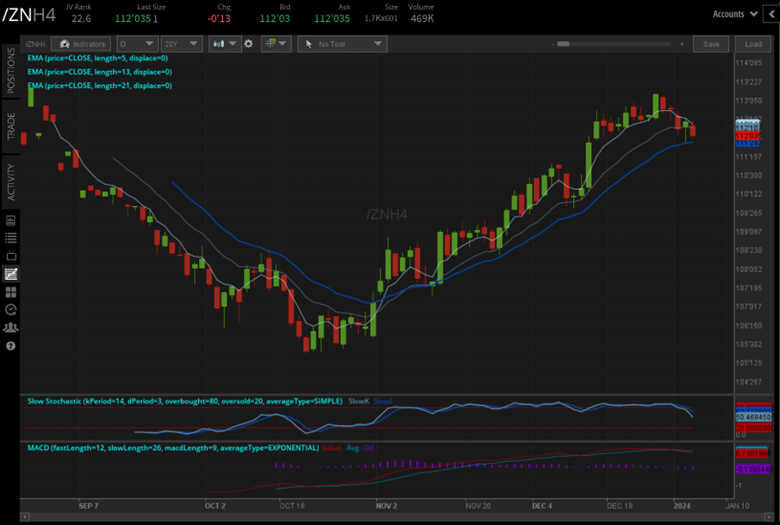Click the left arrow of horizontal scrollbar
This screenshot has width=780, height=525.
(x=24, y=517)
